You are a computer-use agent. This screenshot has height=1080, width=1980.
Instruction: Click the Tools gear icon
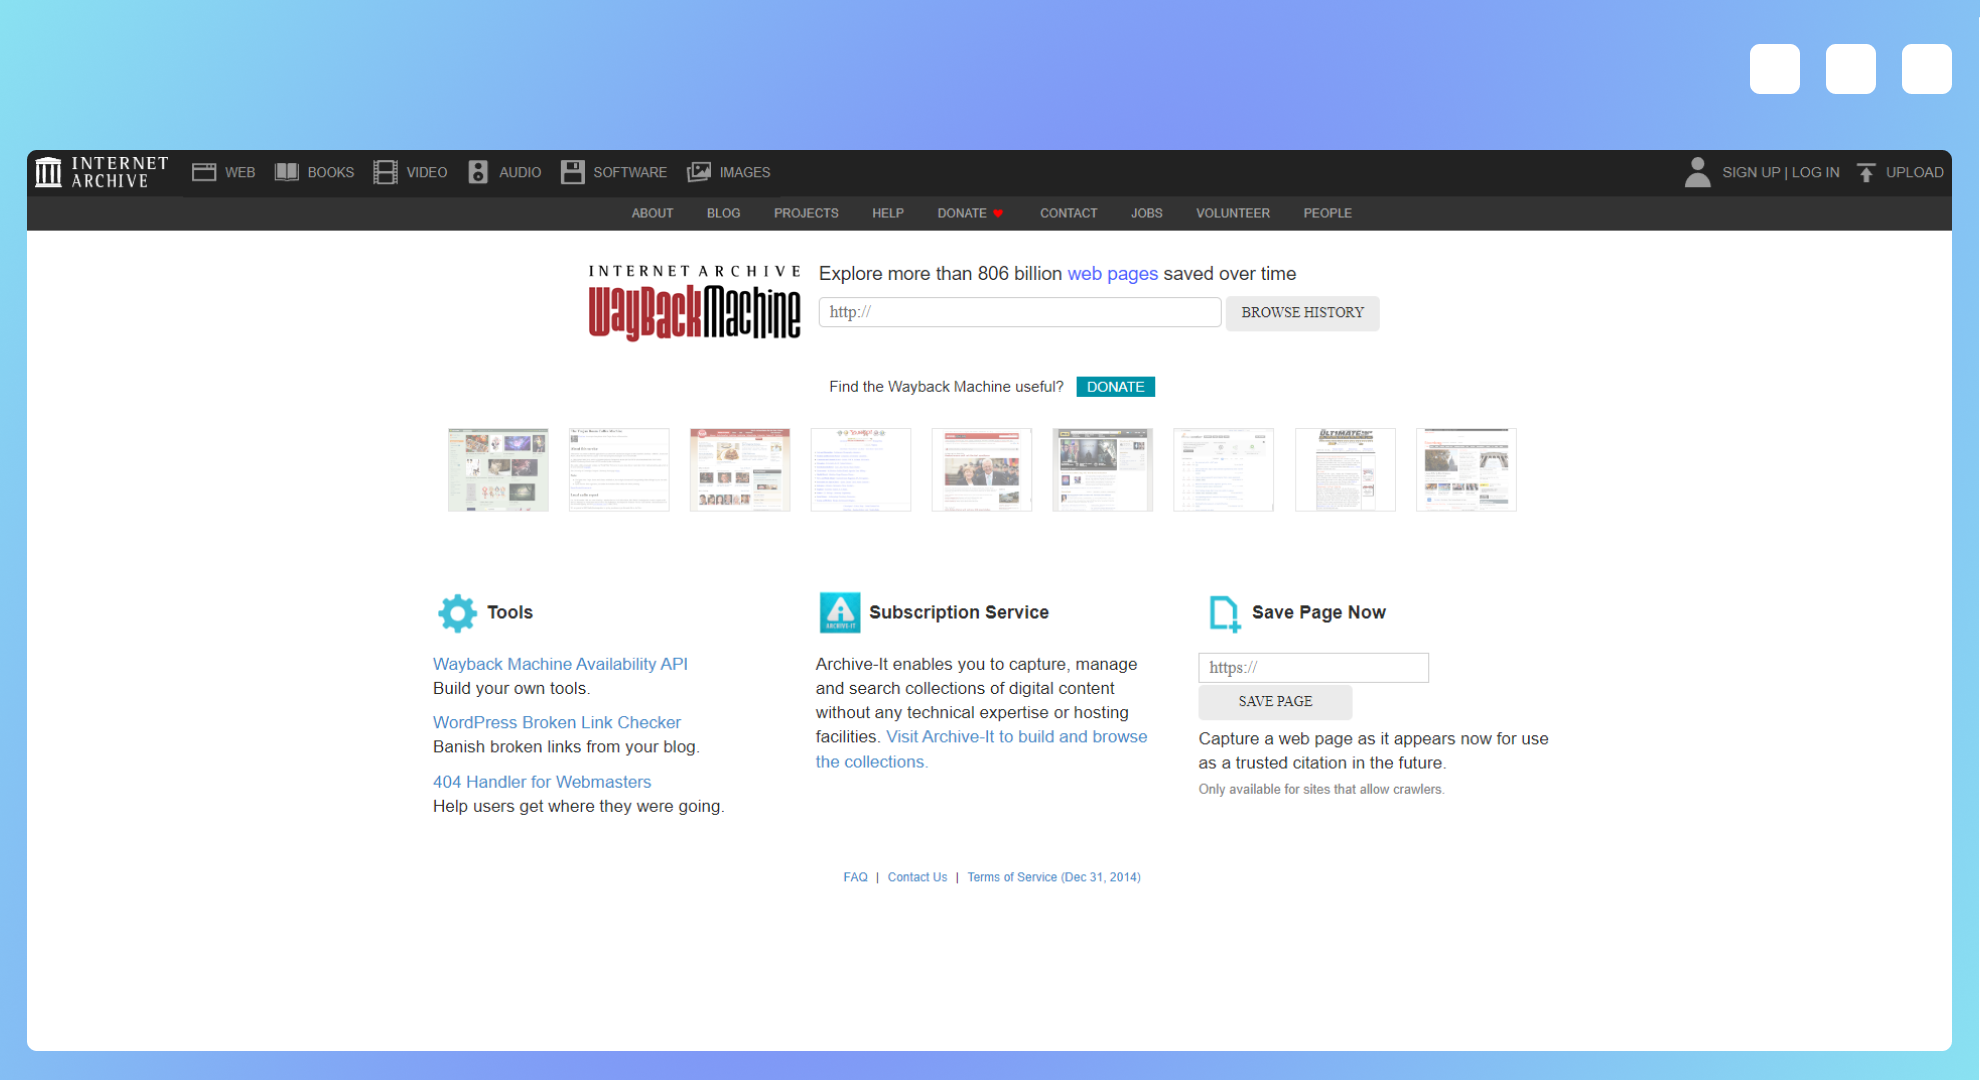[457, 612]
